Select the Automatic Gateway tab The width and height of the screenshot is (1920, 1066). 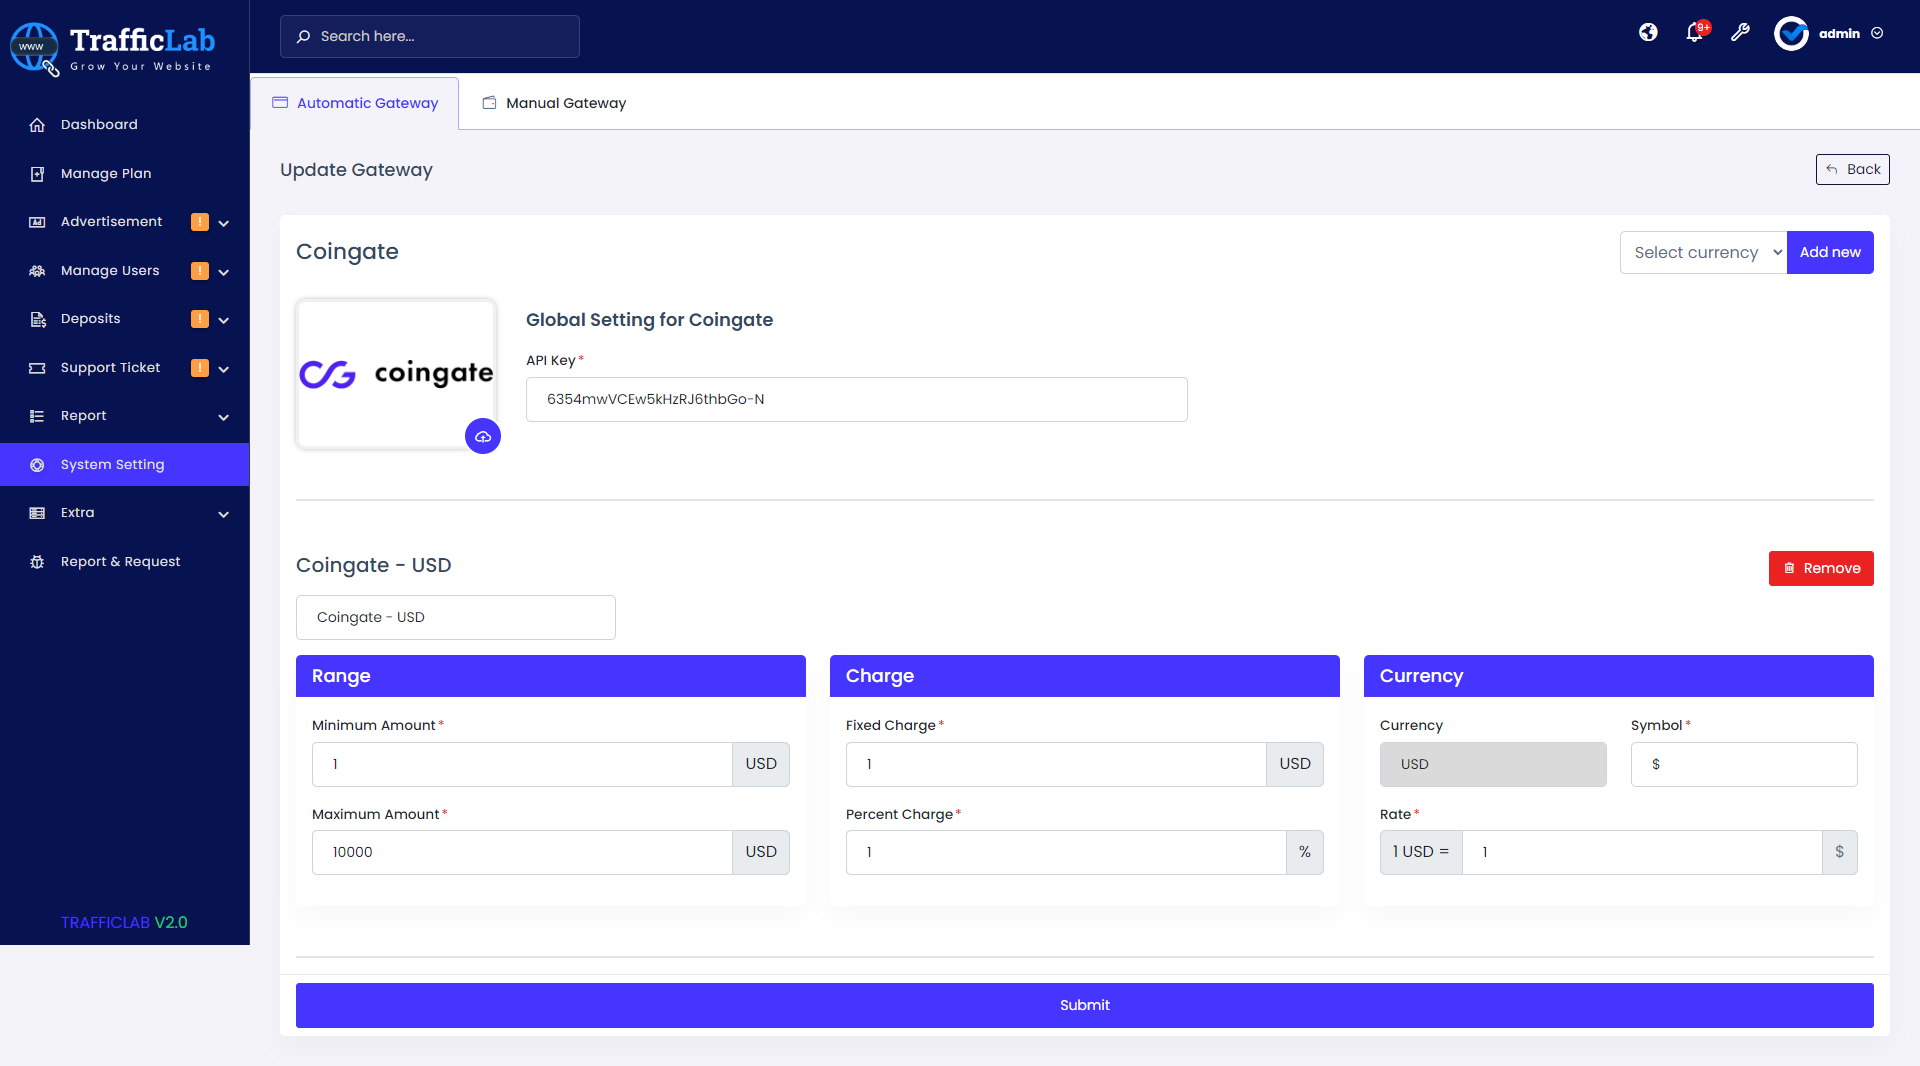pyautogui.click(x=355, y=102)
